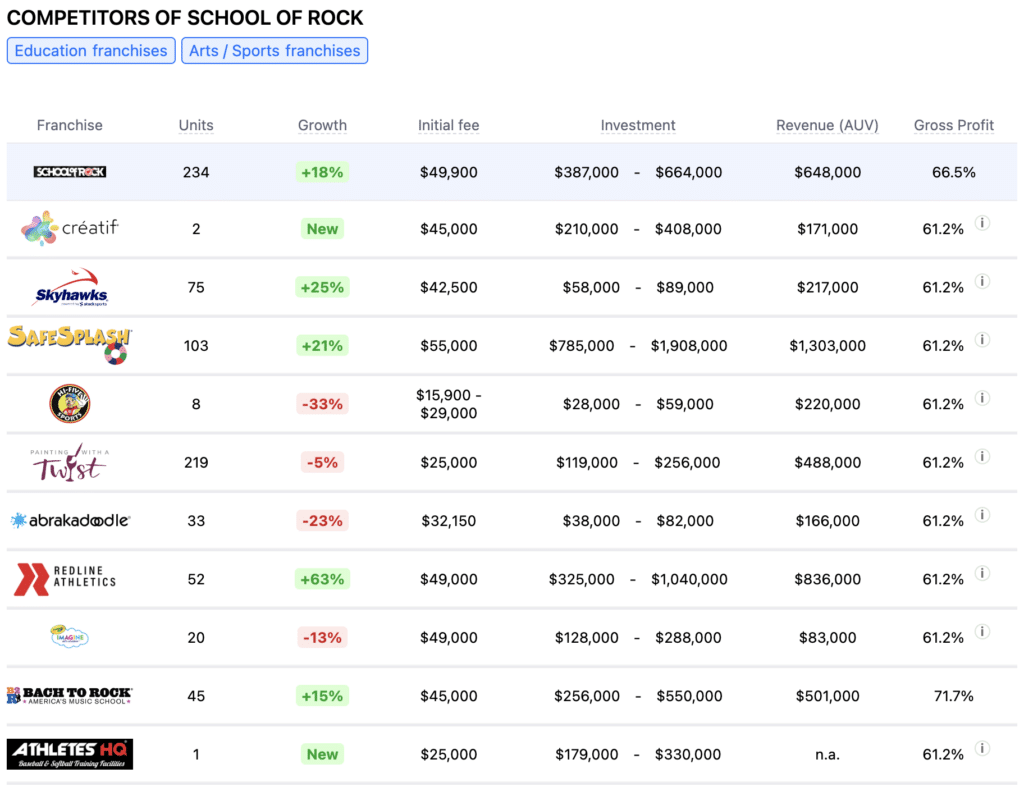The width and height of the screenshot is (1024, 796).
Task: Click the Gross Profit column header
Action: [x=953, y=125]
